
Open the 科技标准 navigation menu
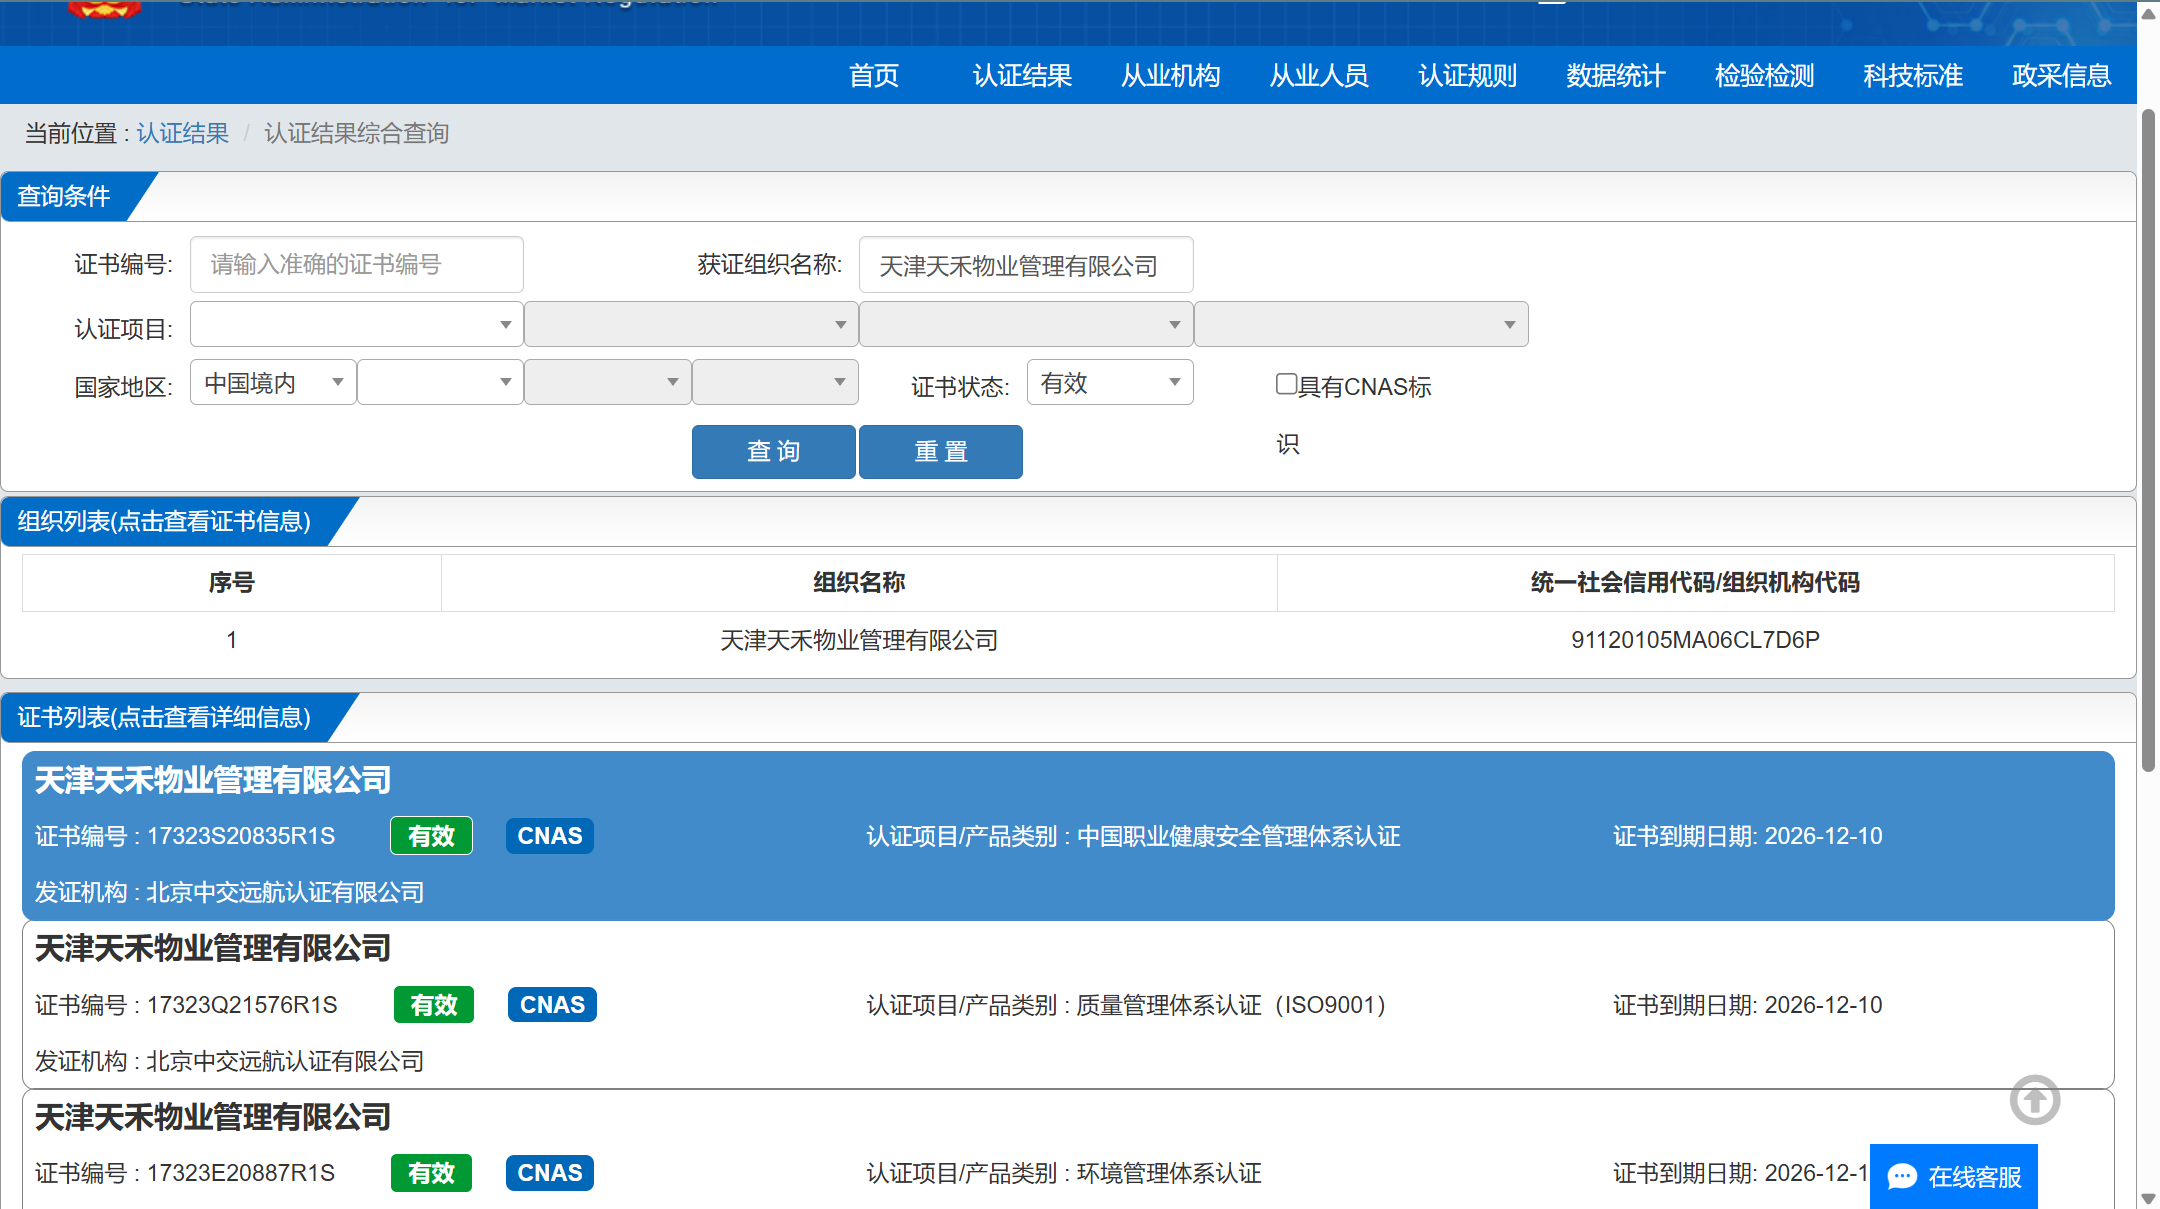click(1913, 75)
